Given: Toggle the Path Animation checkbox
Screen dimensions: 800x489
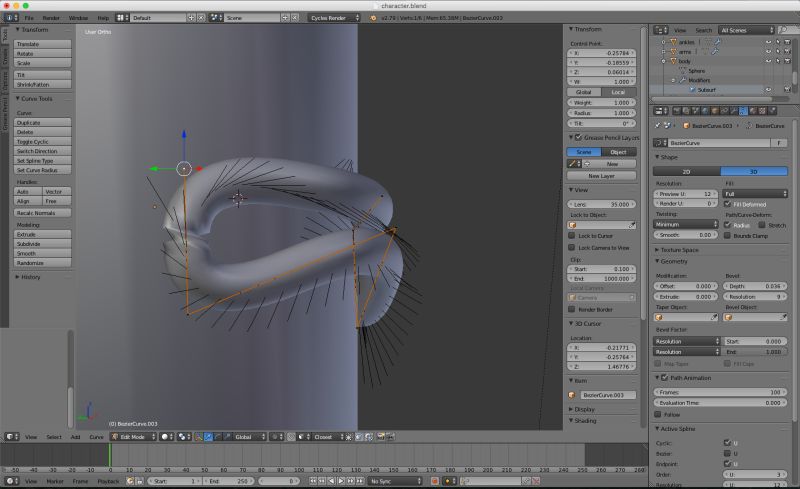Looking at the screenshot, I should (x=664, y=378).
